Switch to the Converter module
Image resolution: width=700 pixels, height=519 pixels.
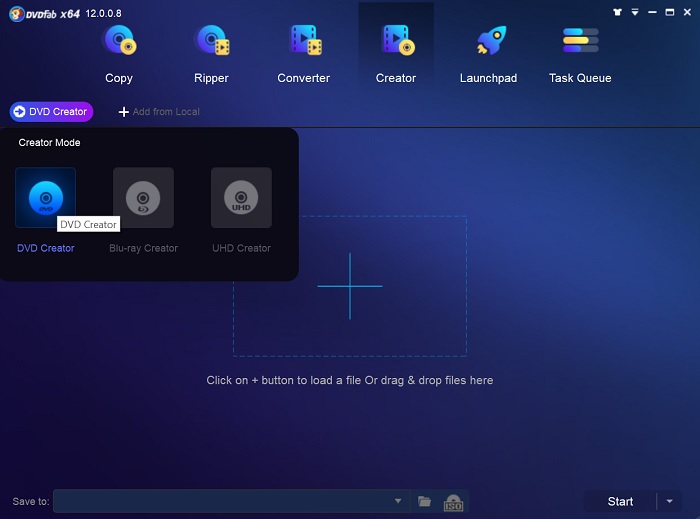304,54
